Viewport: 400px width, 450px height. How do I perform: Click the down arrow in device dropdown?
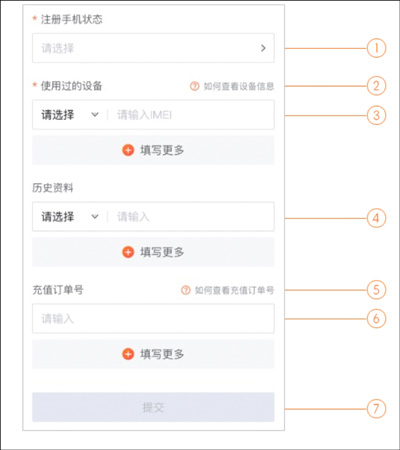[x=95, y=115]
